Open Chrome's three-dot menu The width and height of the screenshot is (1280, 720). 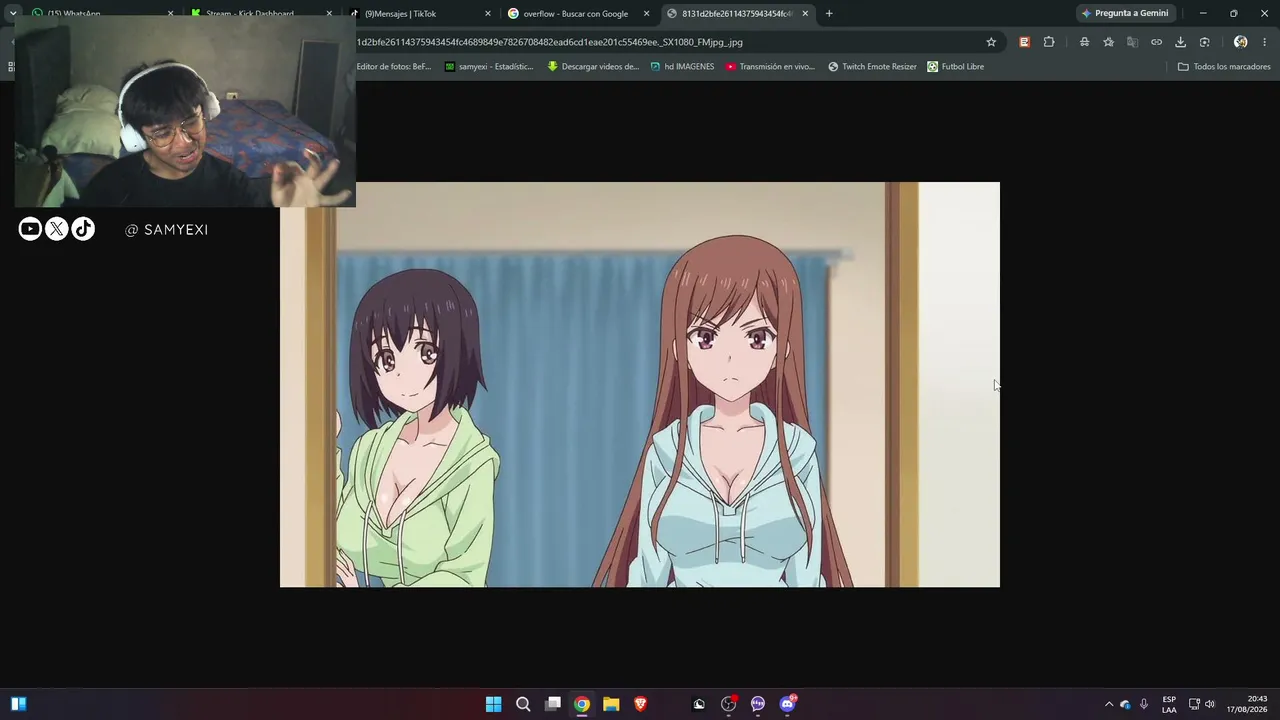click(x=1265, y=42)
